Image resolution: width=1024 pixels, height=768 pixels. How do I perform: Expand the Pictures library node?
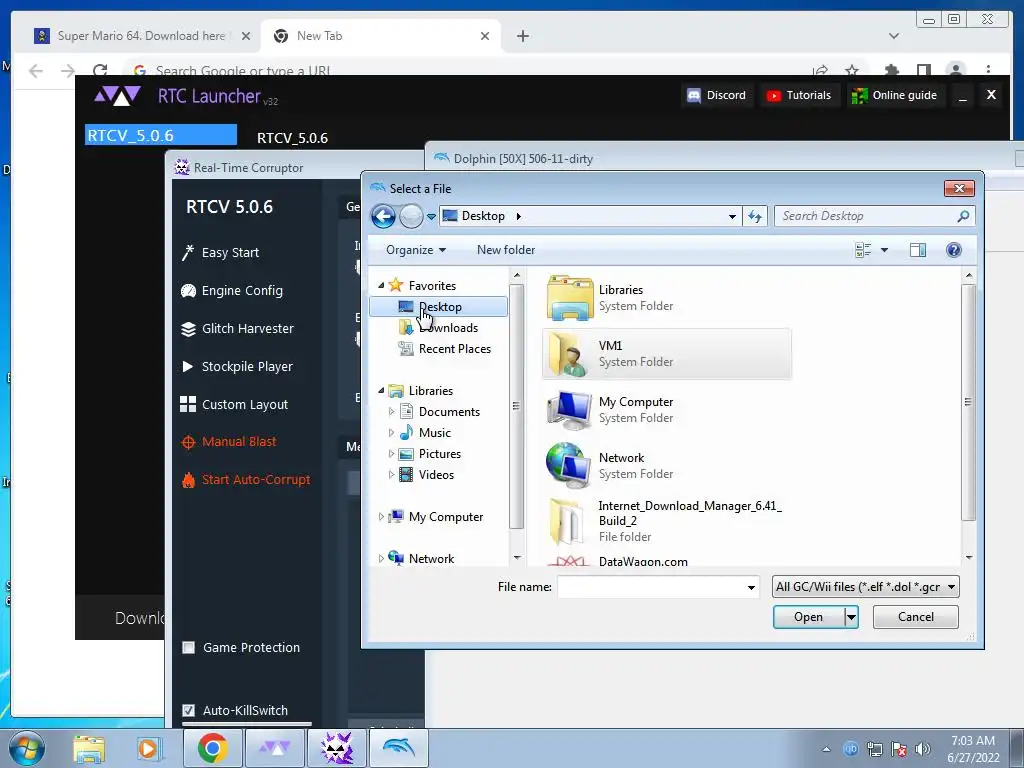(x=391, y=454)
